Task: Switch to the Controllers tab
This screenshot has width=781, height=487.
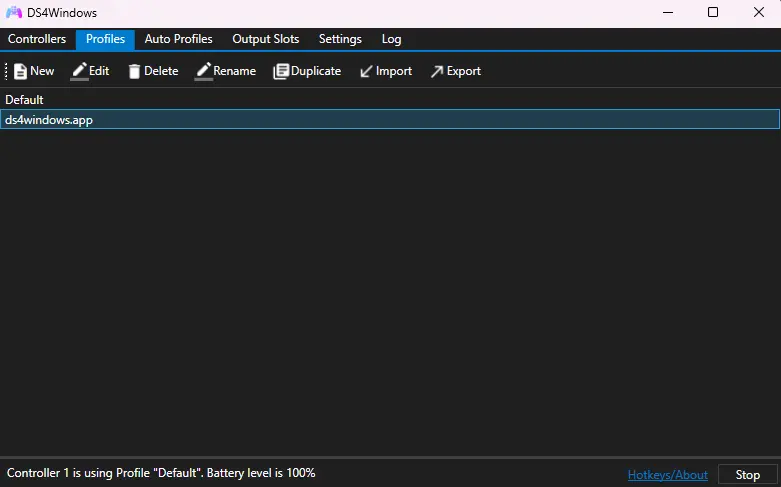Action: click(37, 39)
